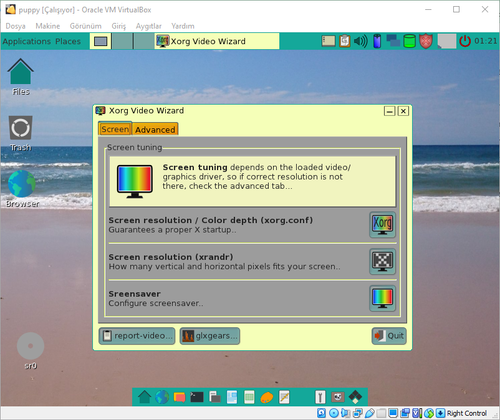Viewport: 500px width, 420px height.
Task: Open VirtualBox Dosya menu
Action: [x=15, y=26]
